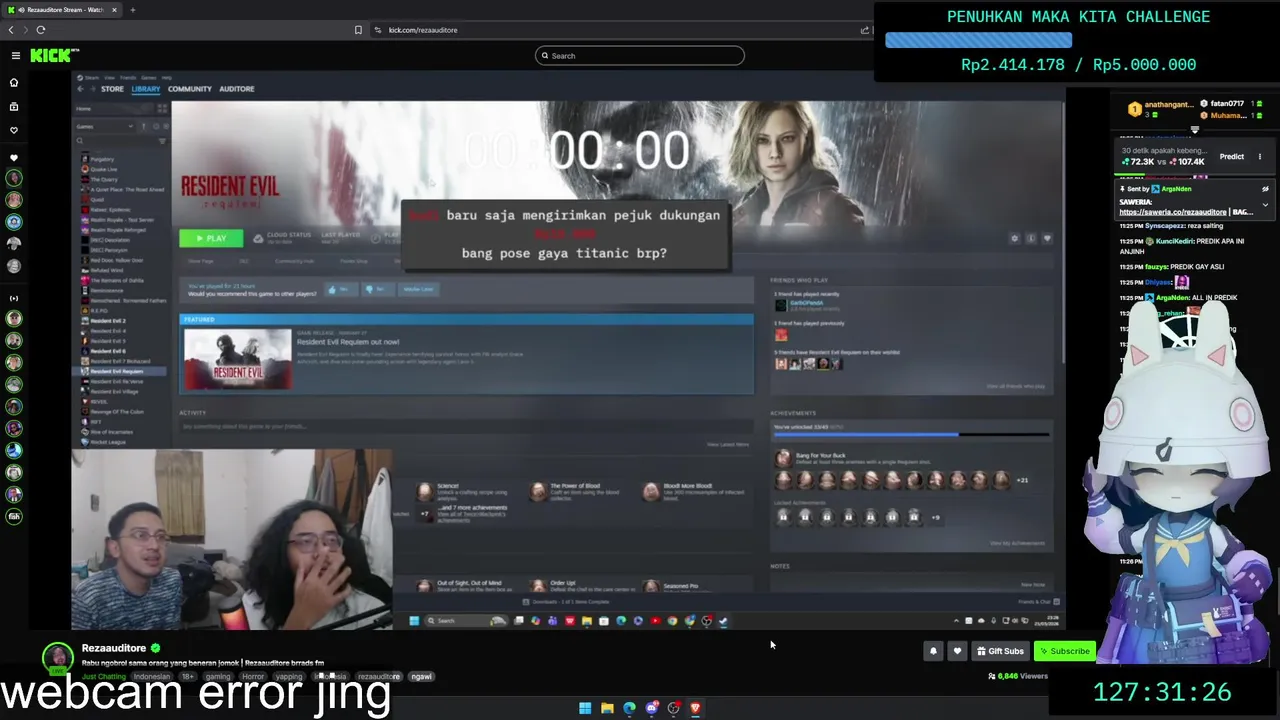Screen dimensions: 1280x720
Task: Open File Explorer from the taskbar
Action: [607, 708]
